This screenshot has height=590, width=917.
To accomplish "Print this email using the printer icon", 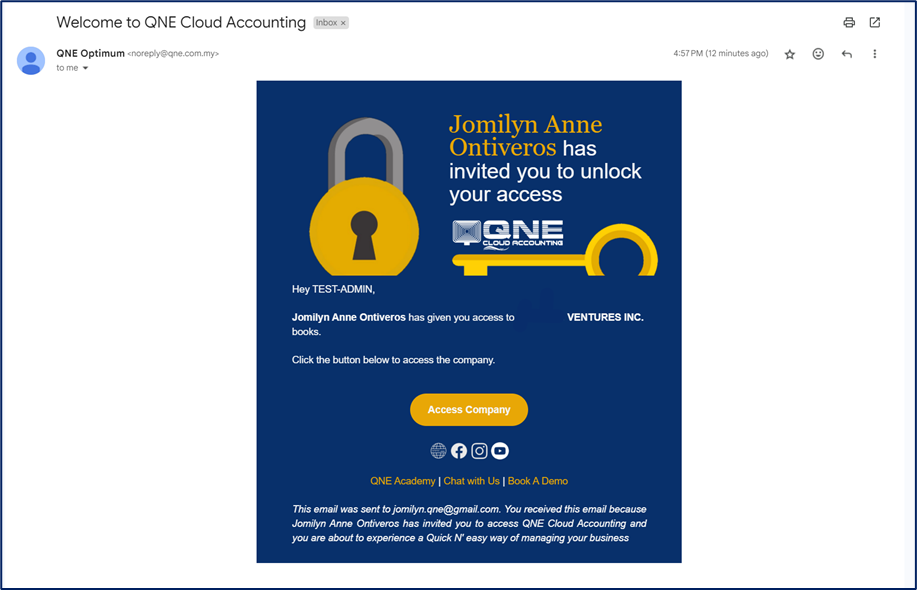I will pos(849,22).
